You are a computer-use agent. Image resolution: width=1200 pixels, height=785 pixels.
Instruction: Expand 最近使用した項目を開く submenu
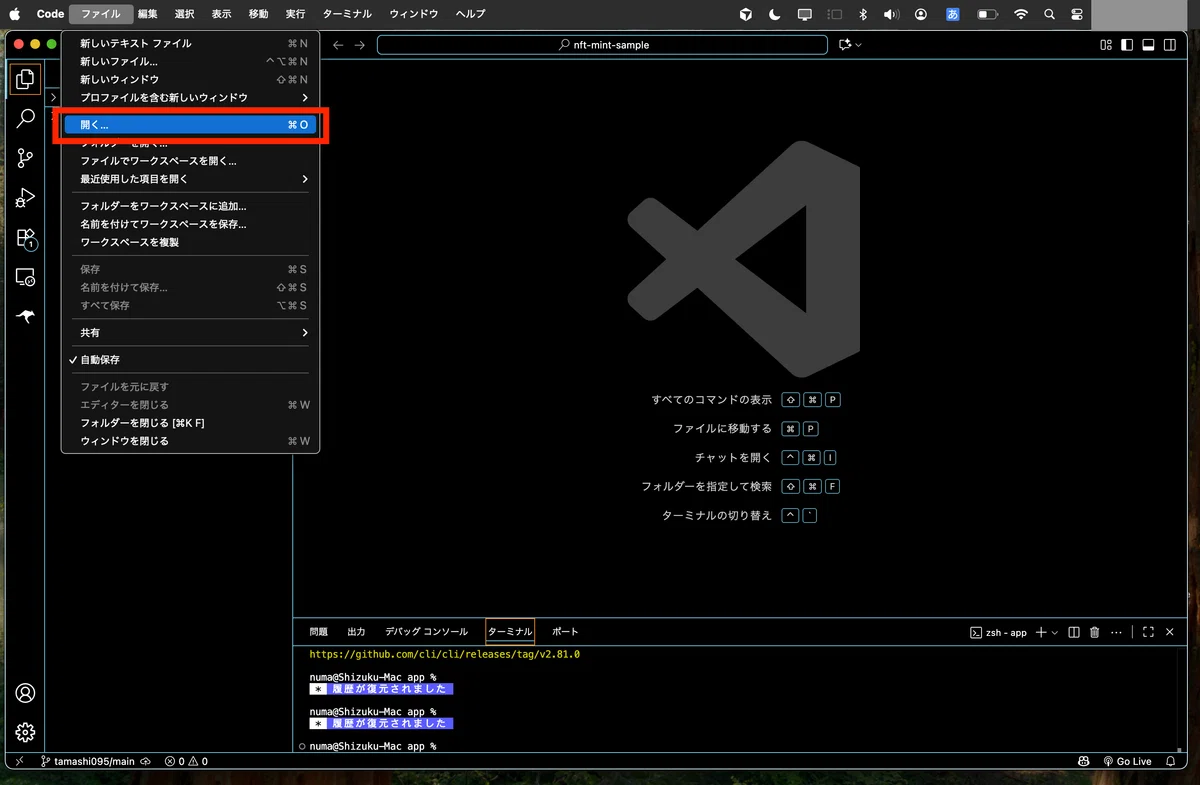(190, 179)
